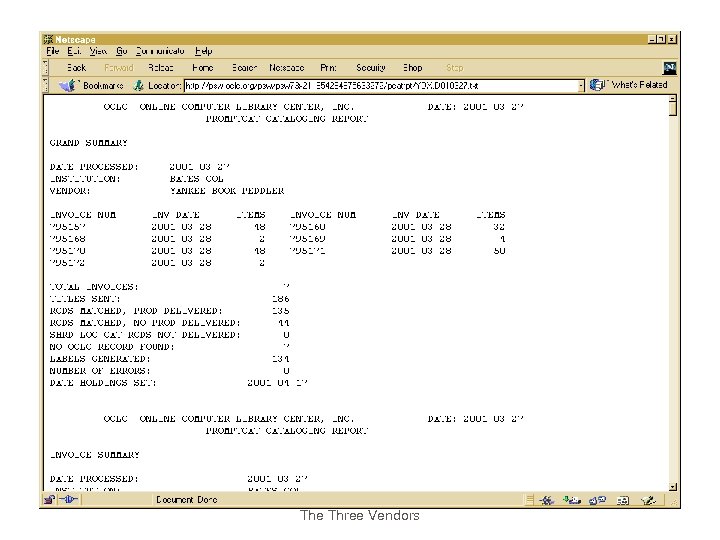Maximize the Netscape window
The width and height of the screenshot is (720, 540).
click(661, 39)
